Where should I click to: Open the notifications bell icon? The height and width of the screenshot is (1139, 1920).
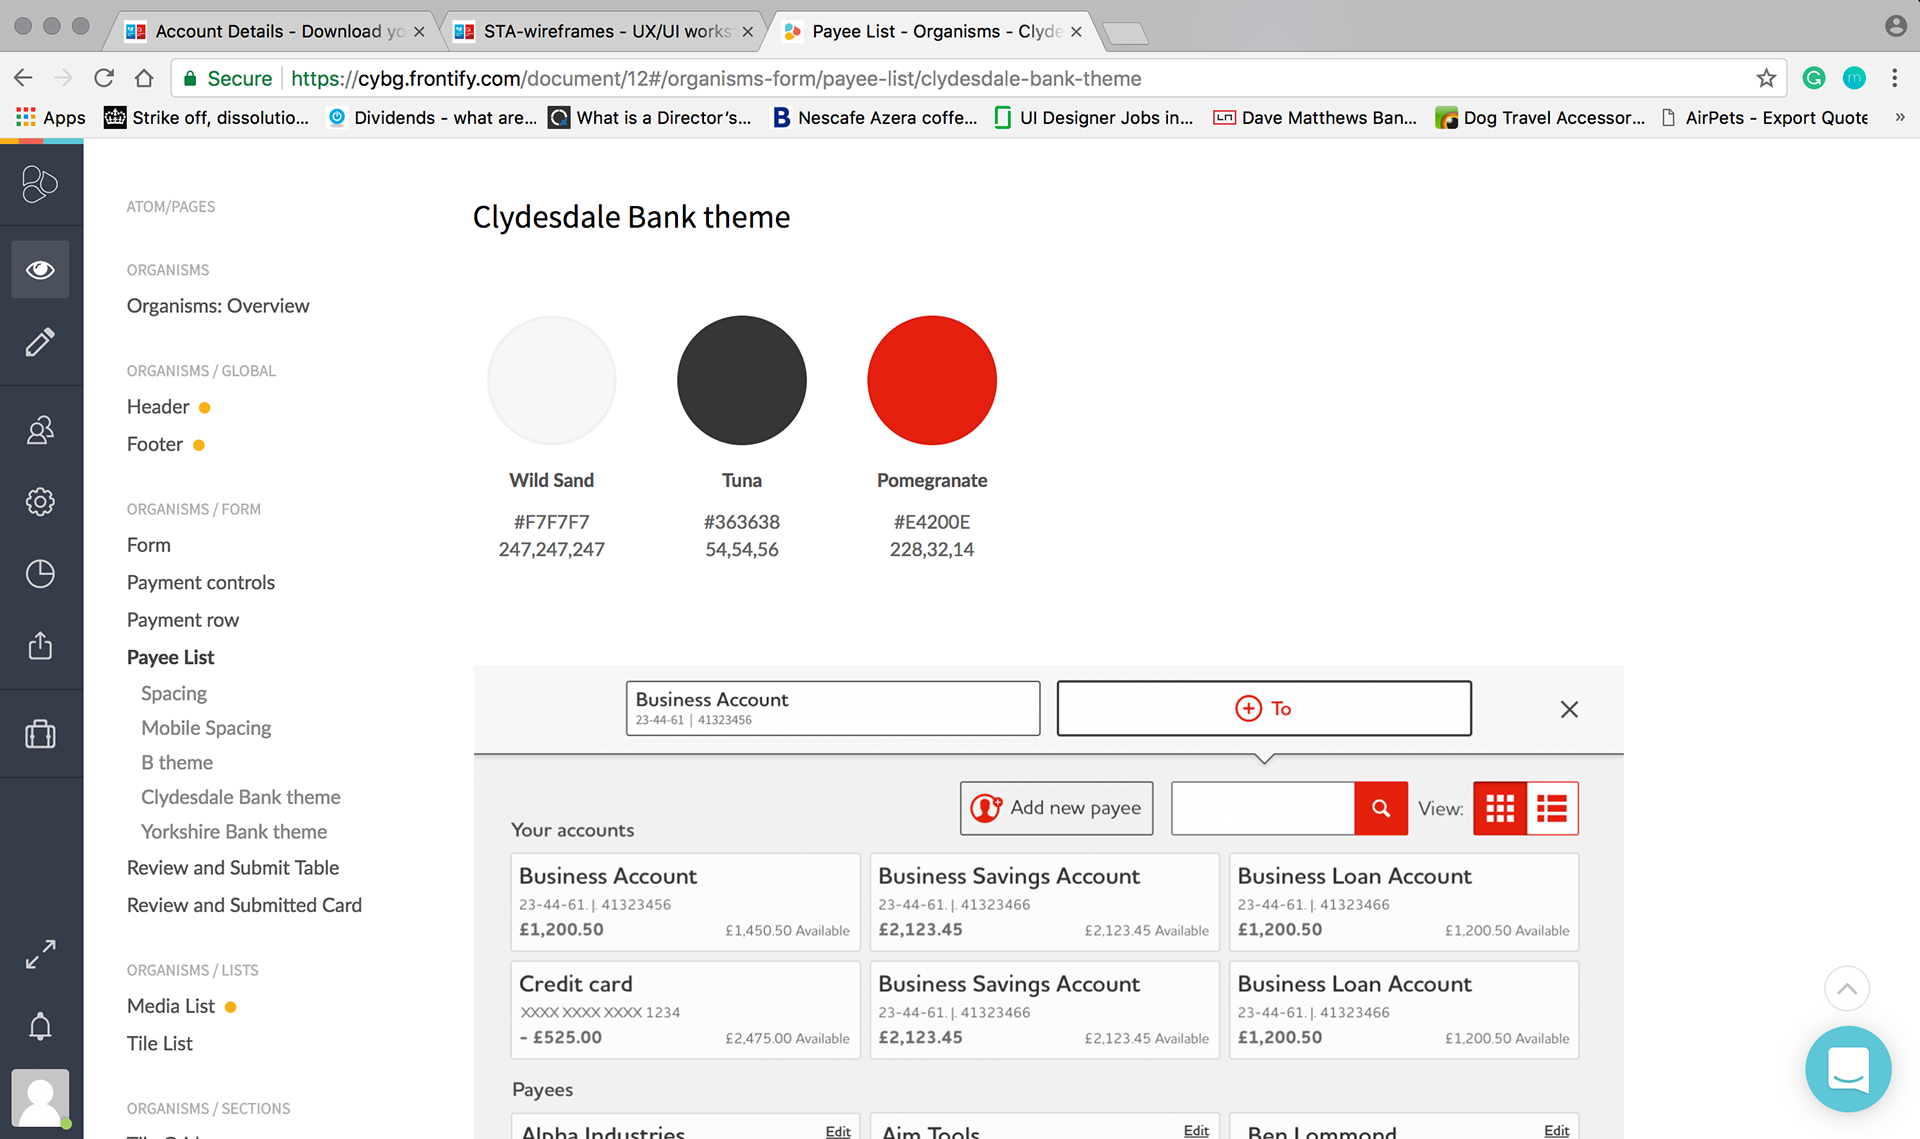click(40, 1026)
